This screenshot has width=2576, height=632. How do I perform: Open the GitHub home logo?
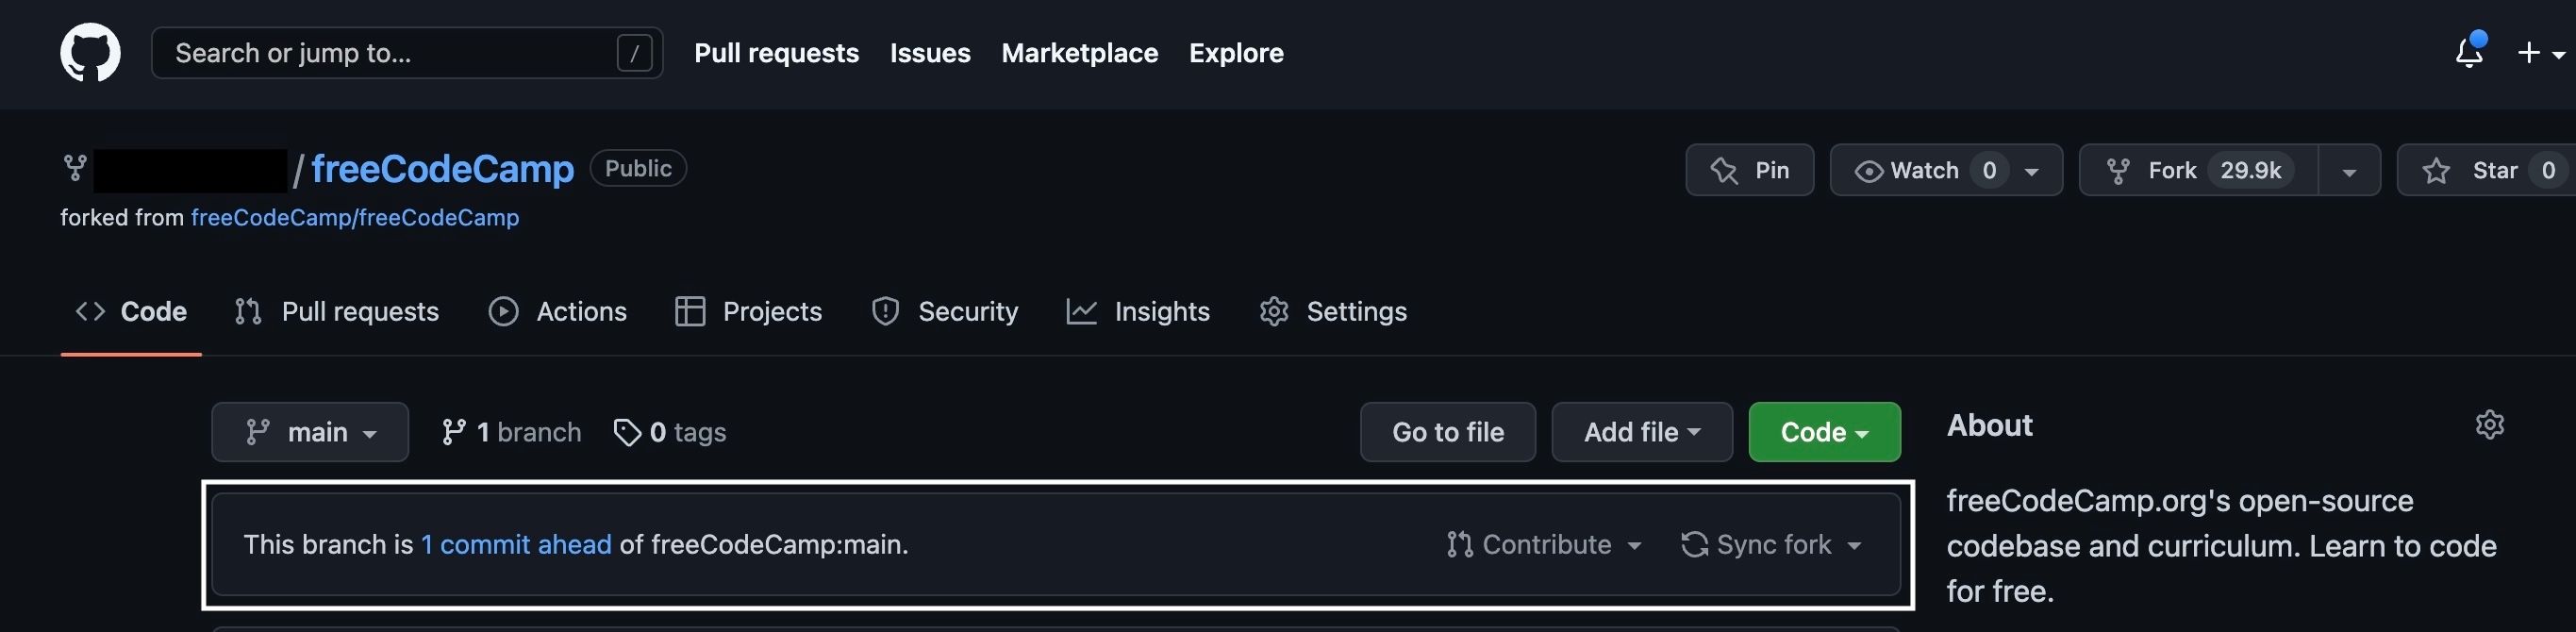90,52
